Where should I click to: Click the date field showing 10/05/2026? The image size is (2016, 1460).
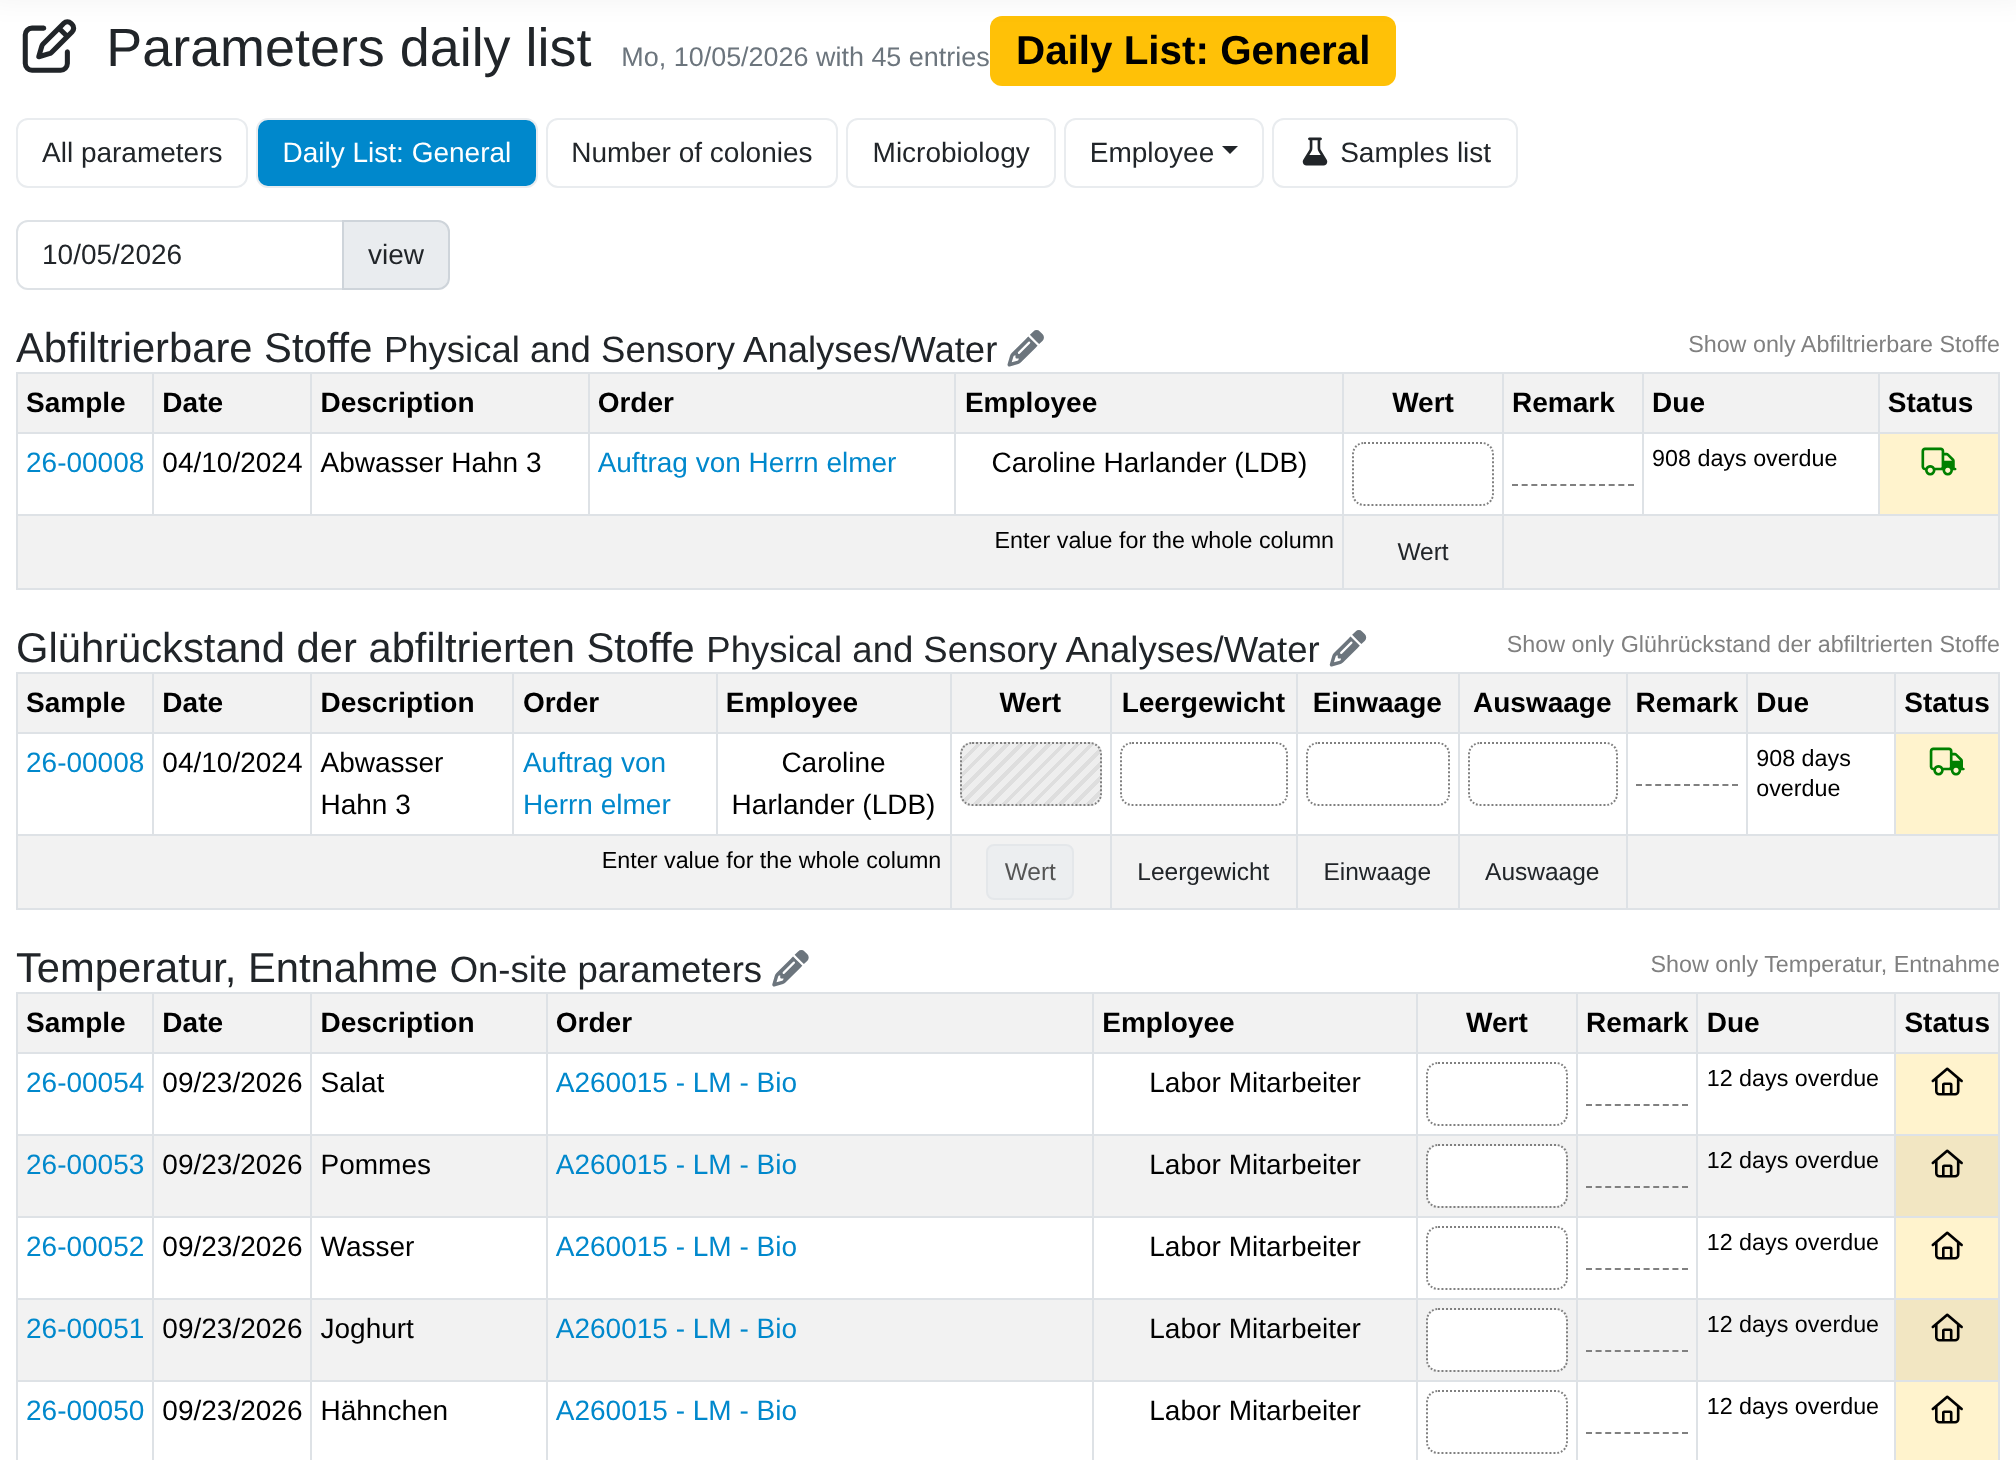[x=180, y=255]
